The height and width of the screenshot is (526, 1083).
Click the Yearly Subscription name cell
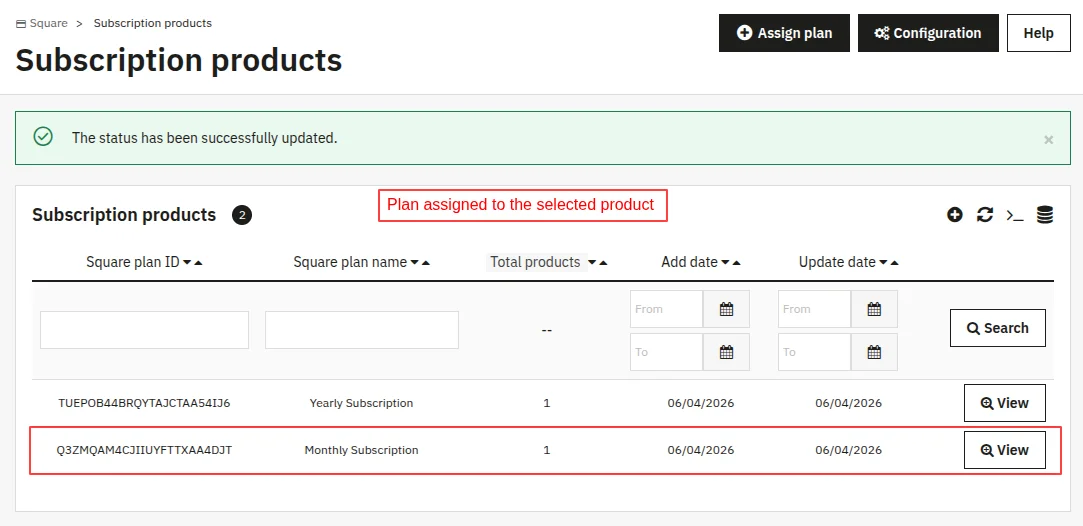click(x=361, y=403)
